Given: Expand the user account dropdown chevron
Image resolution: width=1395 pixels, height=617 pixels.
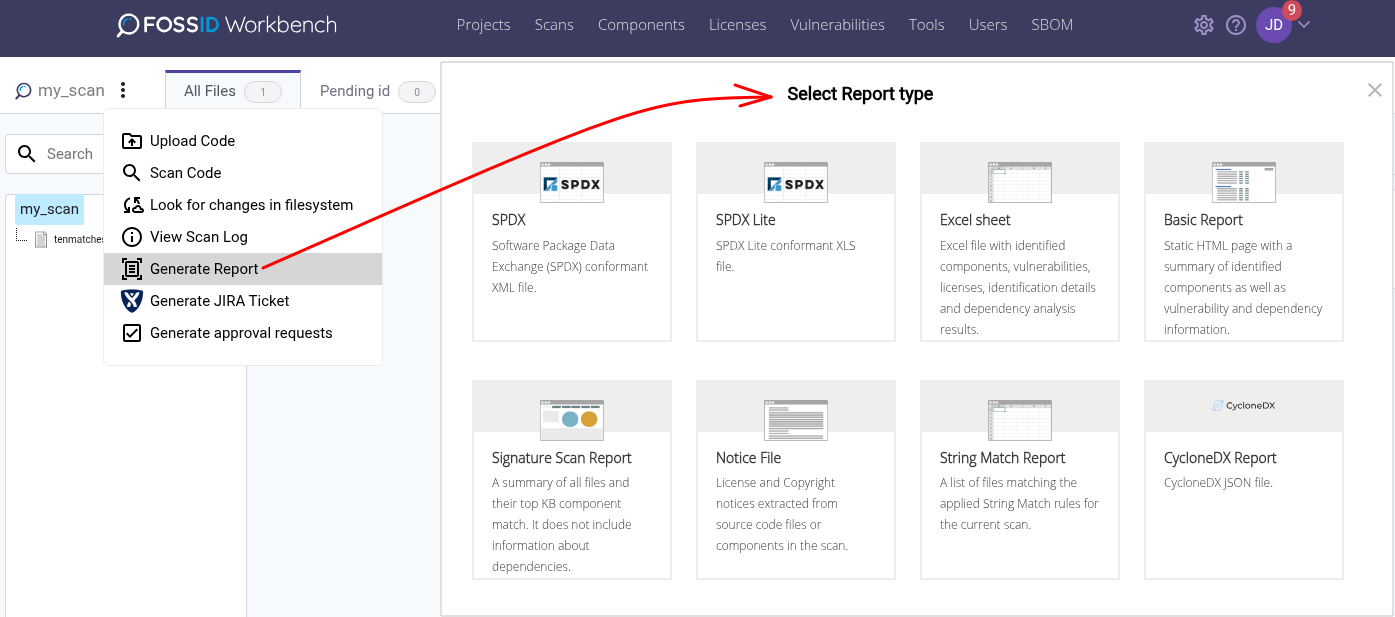Looking at the screenshot, I should click(1304, 25).
